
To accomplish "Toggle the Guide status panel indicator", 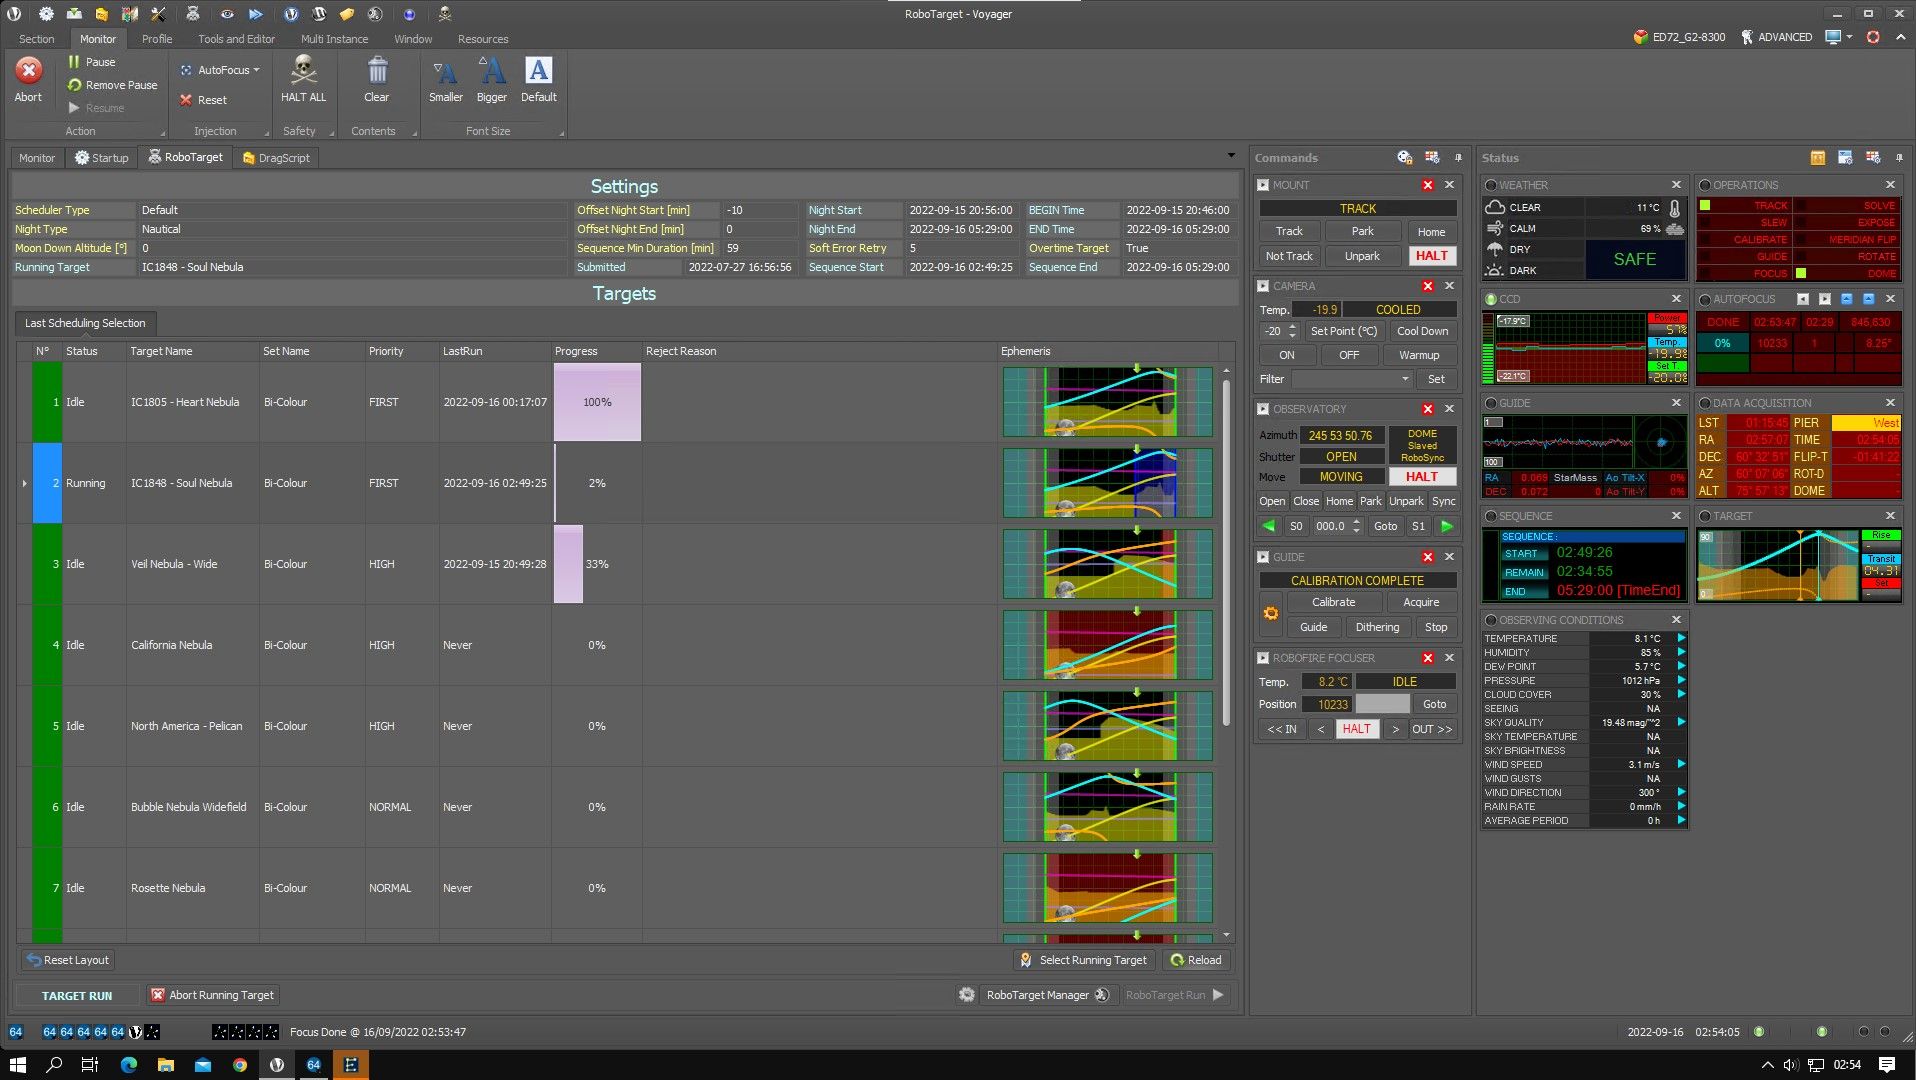I will point(1491,403).
